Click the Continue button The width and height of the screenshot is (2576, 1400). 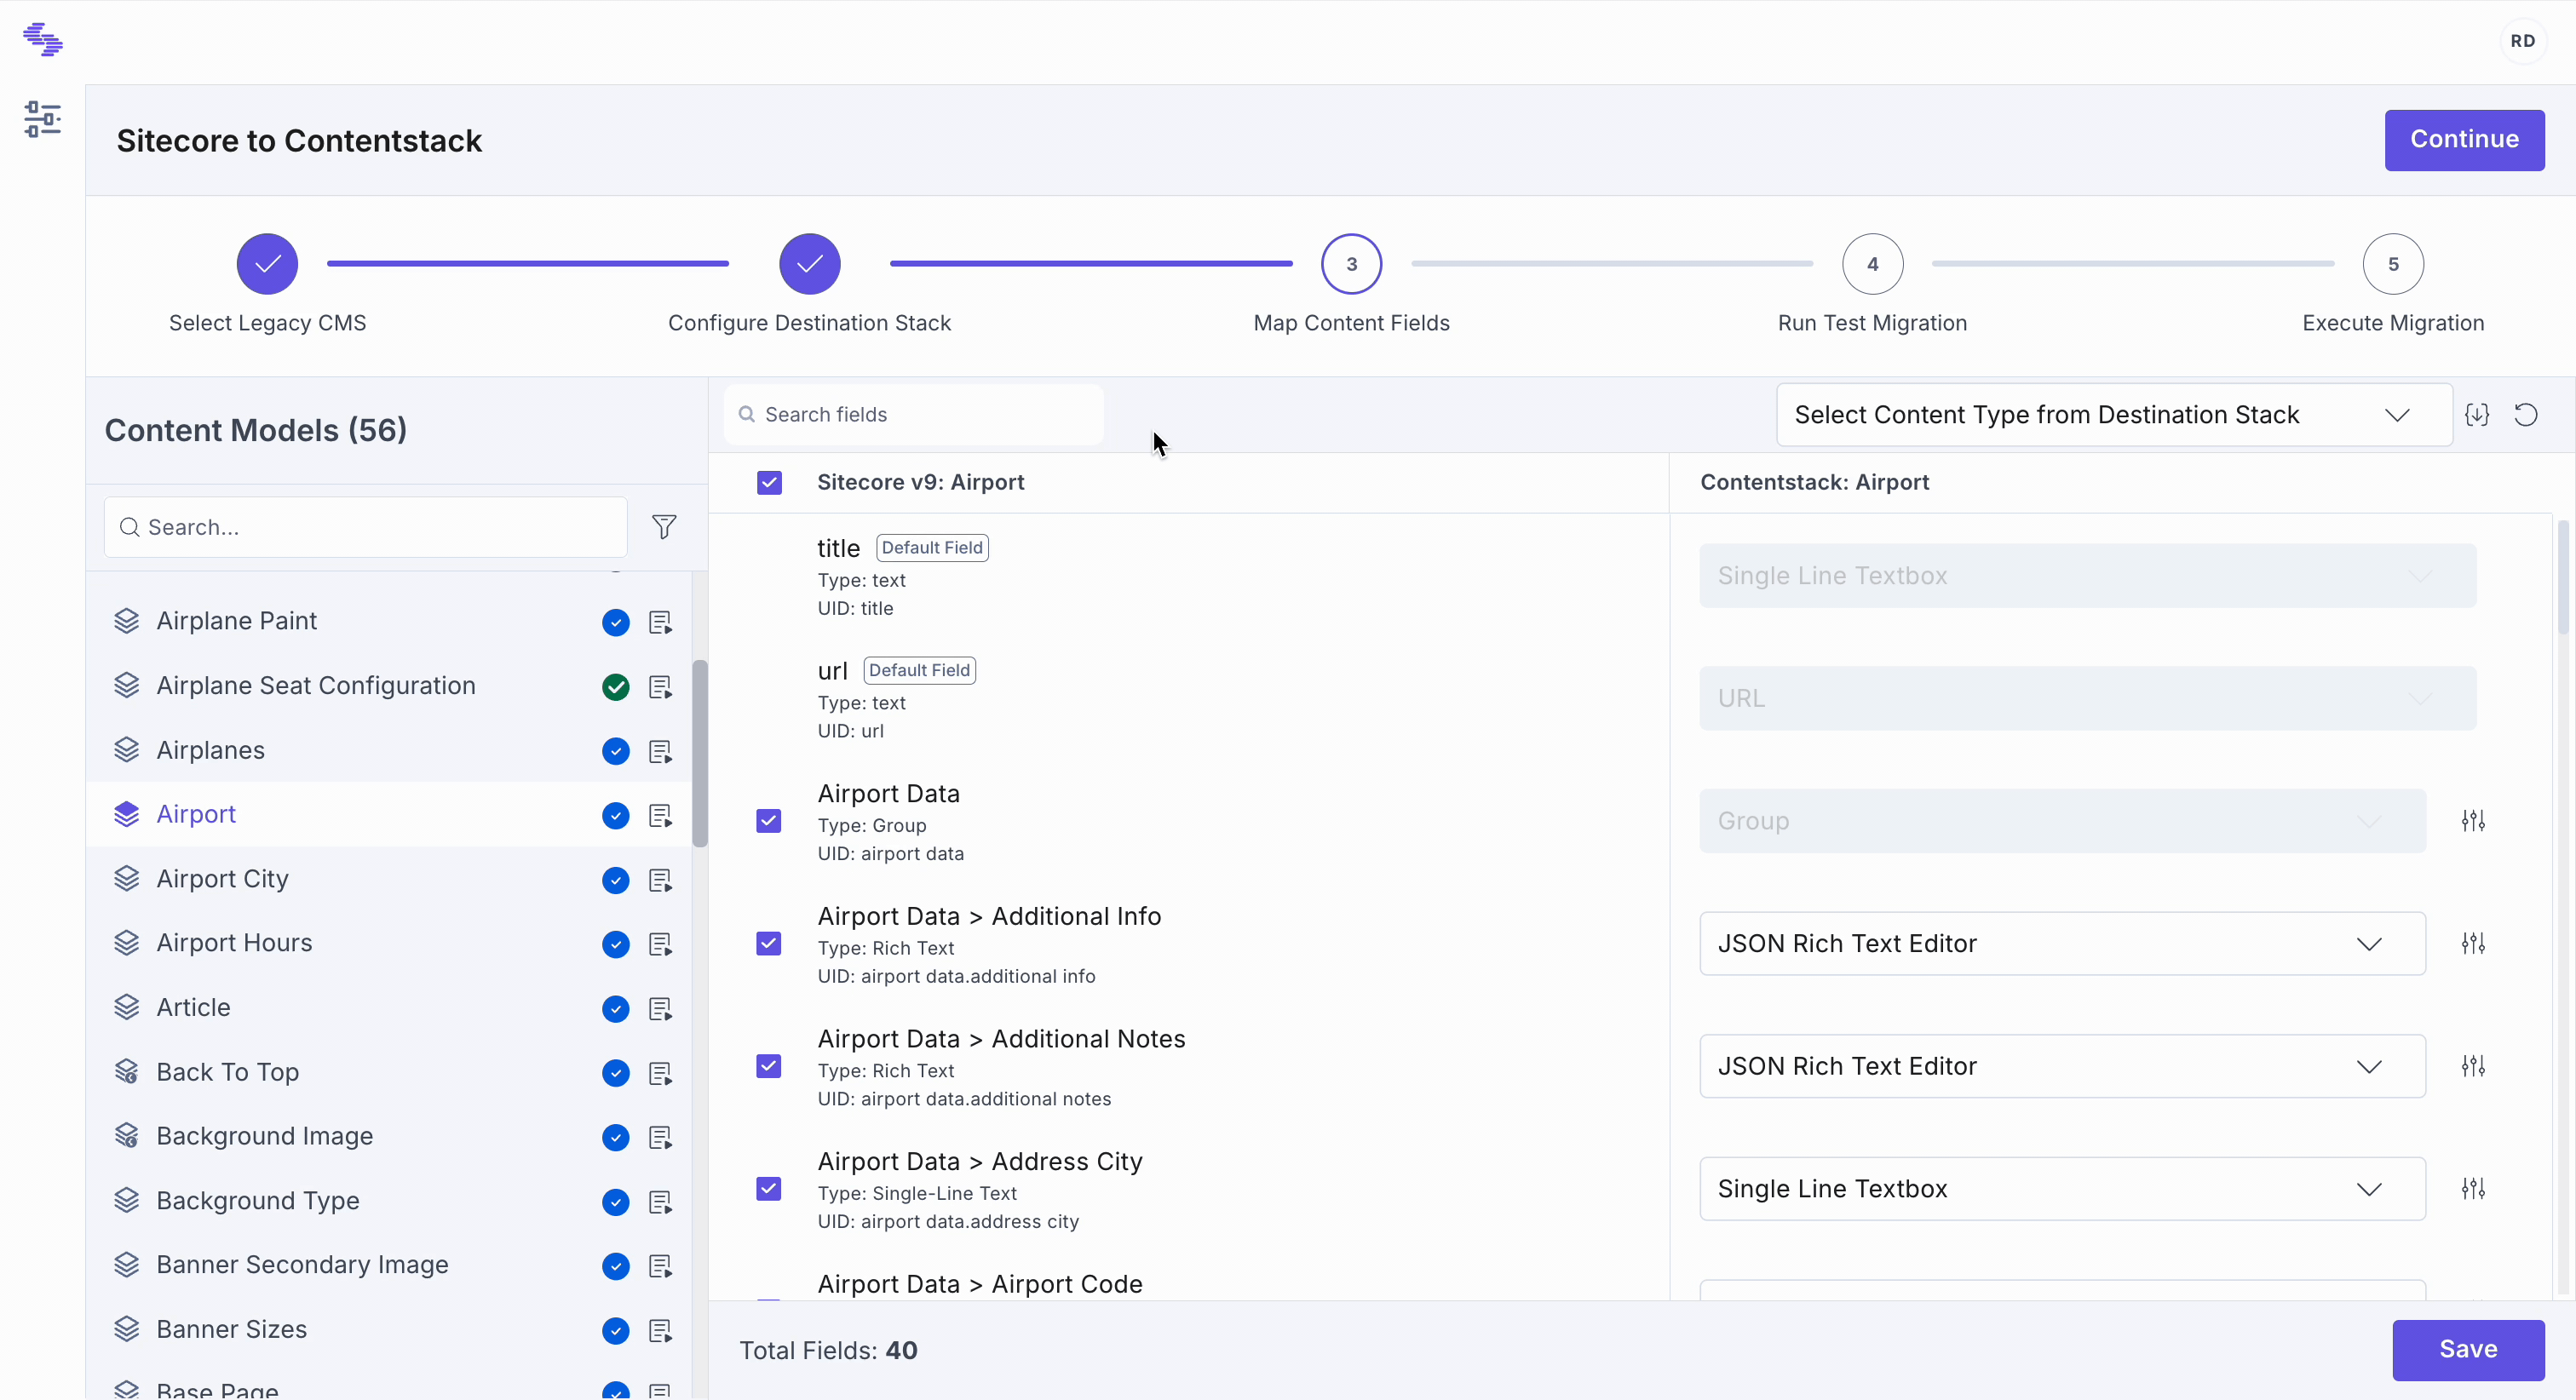pos(2464,140)
